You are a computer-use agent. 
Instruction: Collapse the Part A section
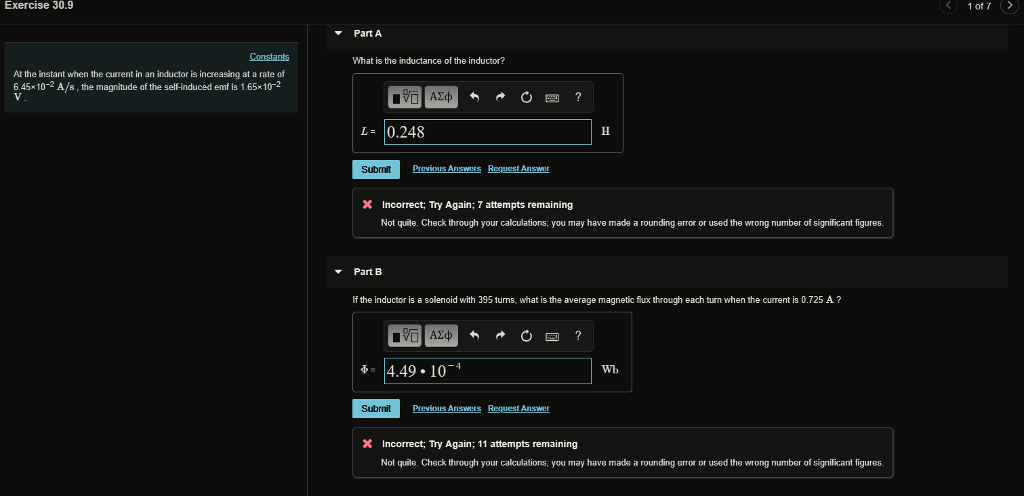tap(338, 33)
